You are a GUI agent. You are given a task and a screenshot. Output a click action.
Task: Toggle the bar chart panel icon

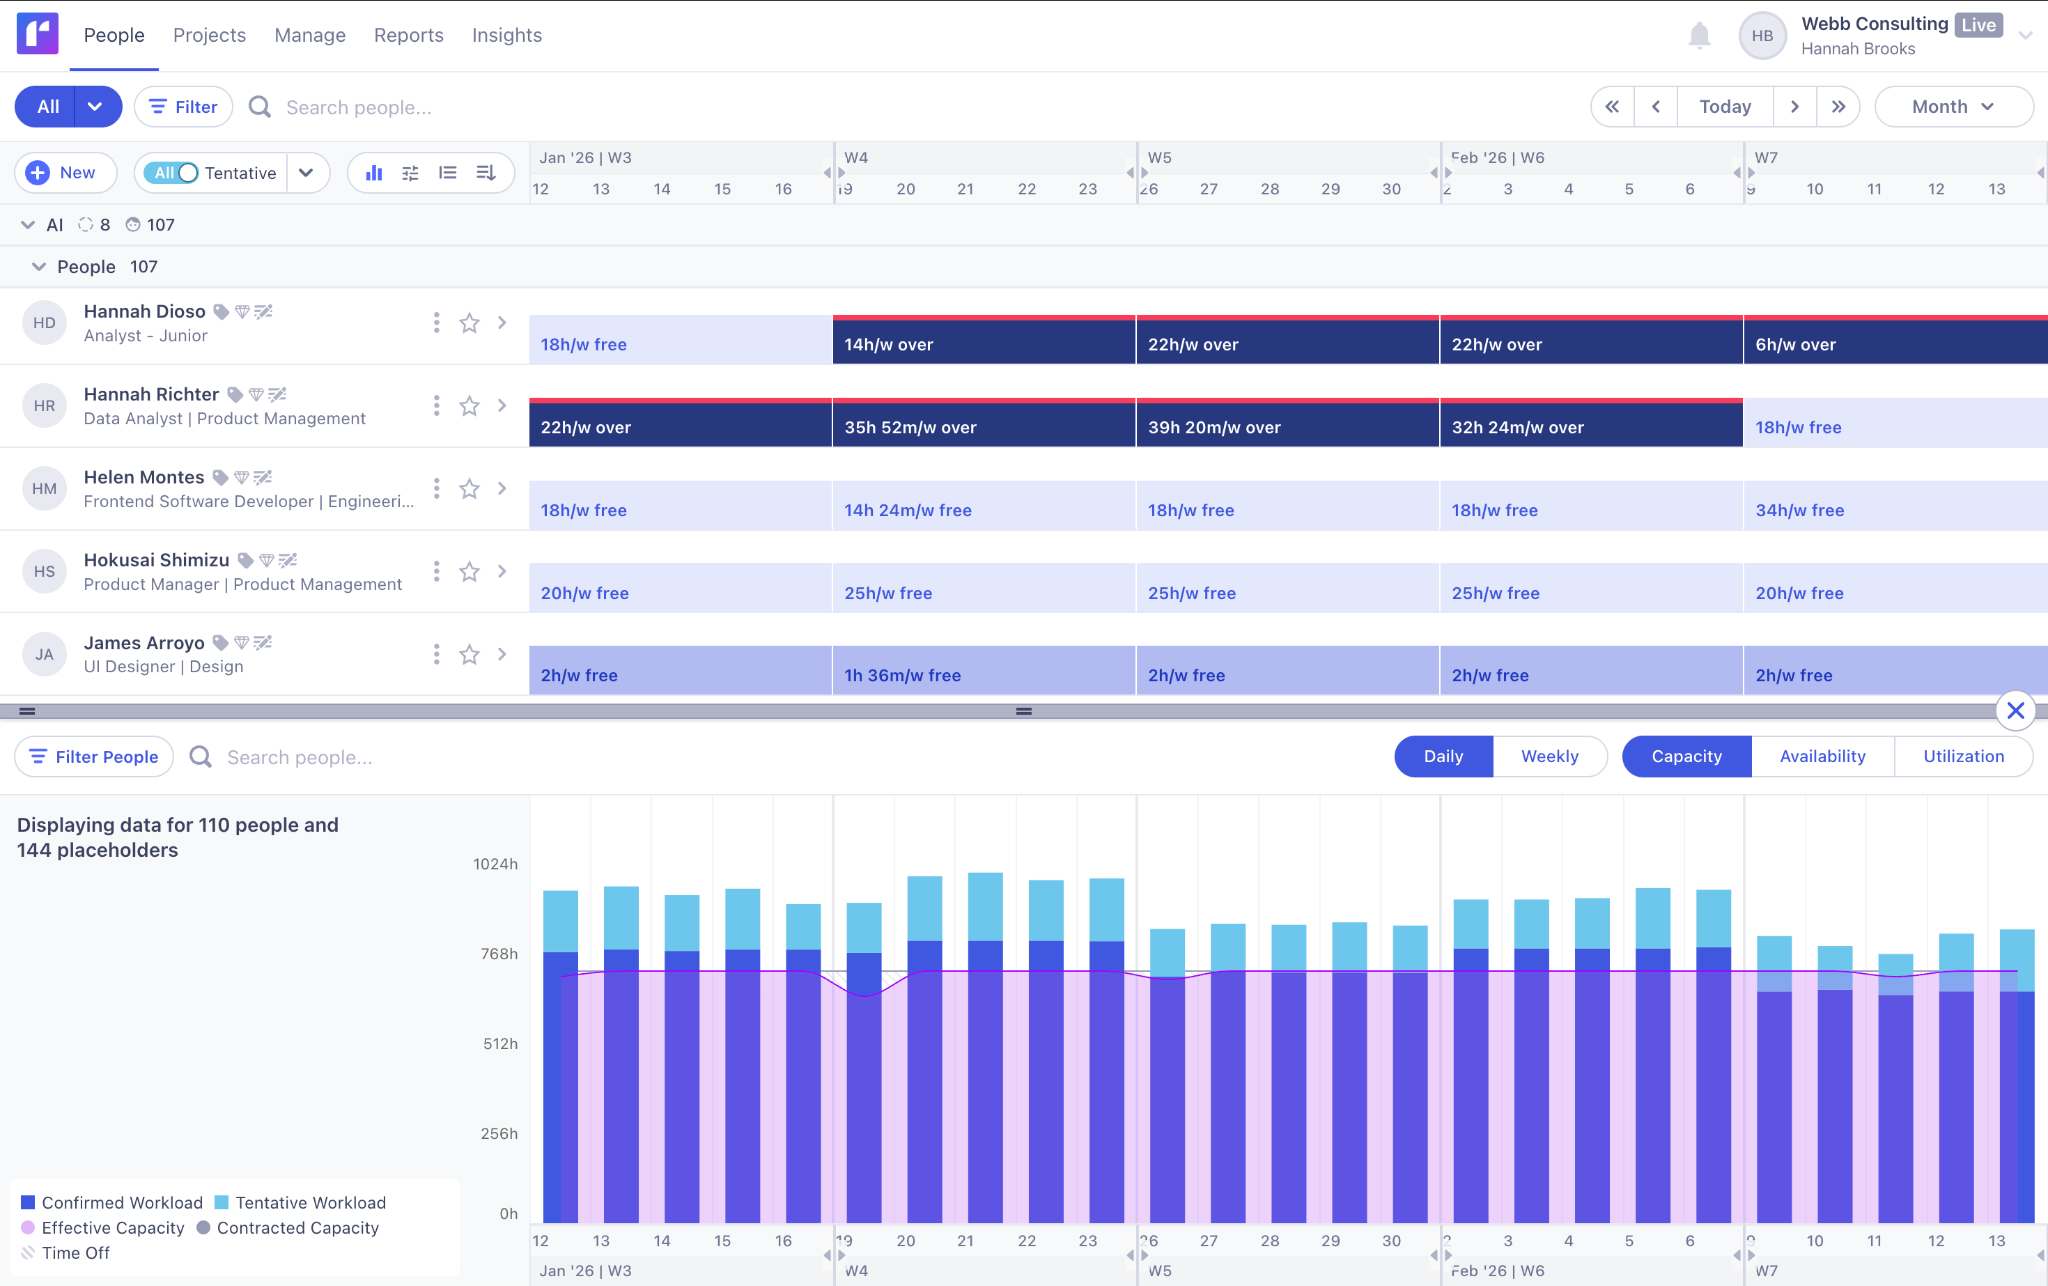[374, 173]
